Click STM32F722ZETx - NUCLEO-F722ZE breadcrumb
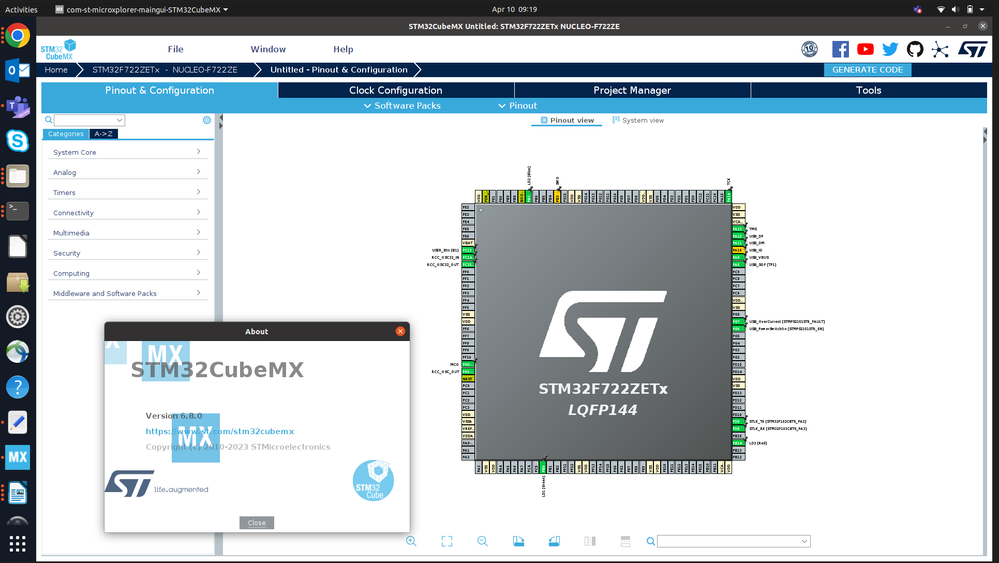This screenshot has height=563, width=999. [x=164, y=70]
